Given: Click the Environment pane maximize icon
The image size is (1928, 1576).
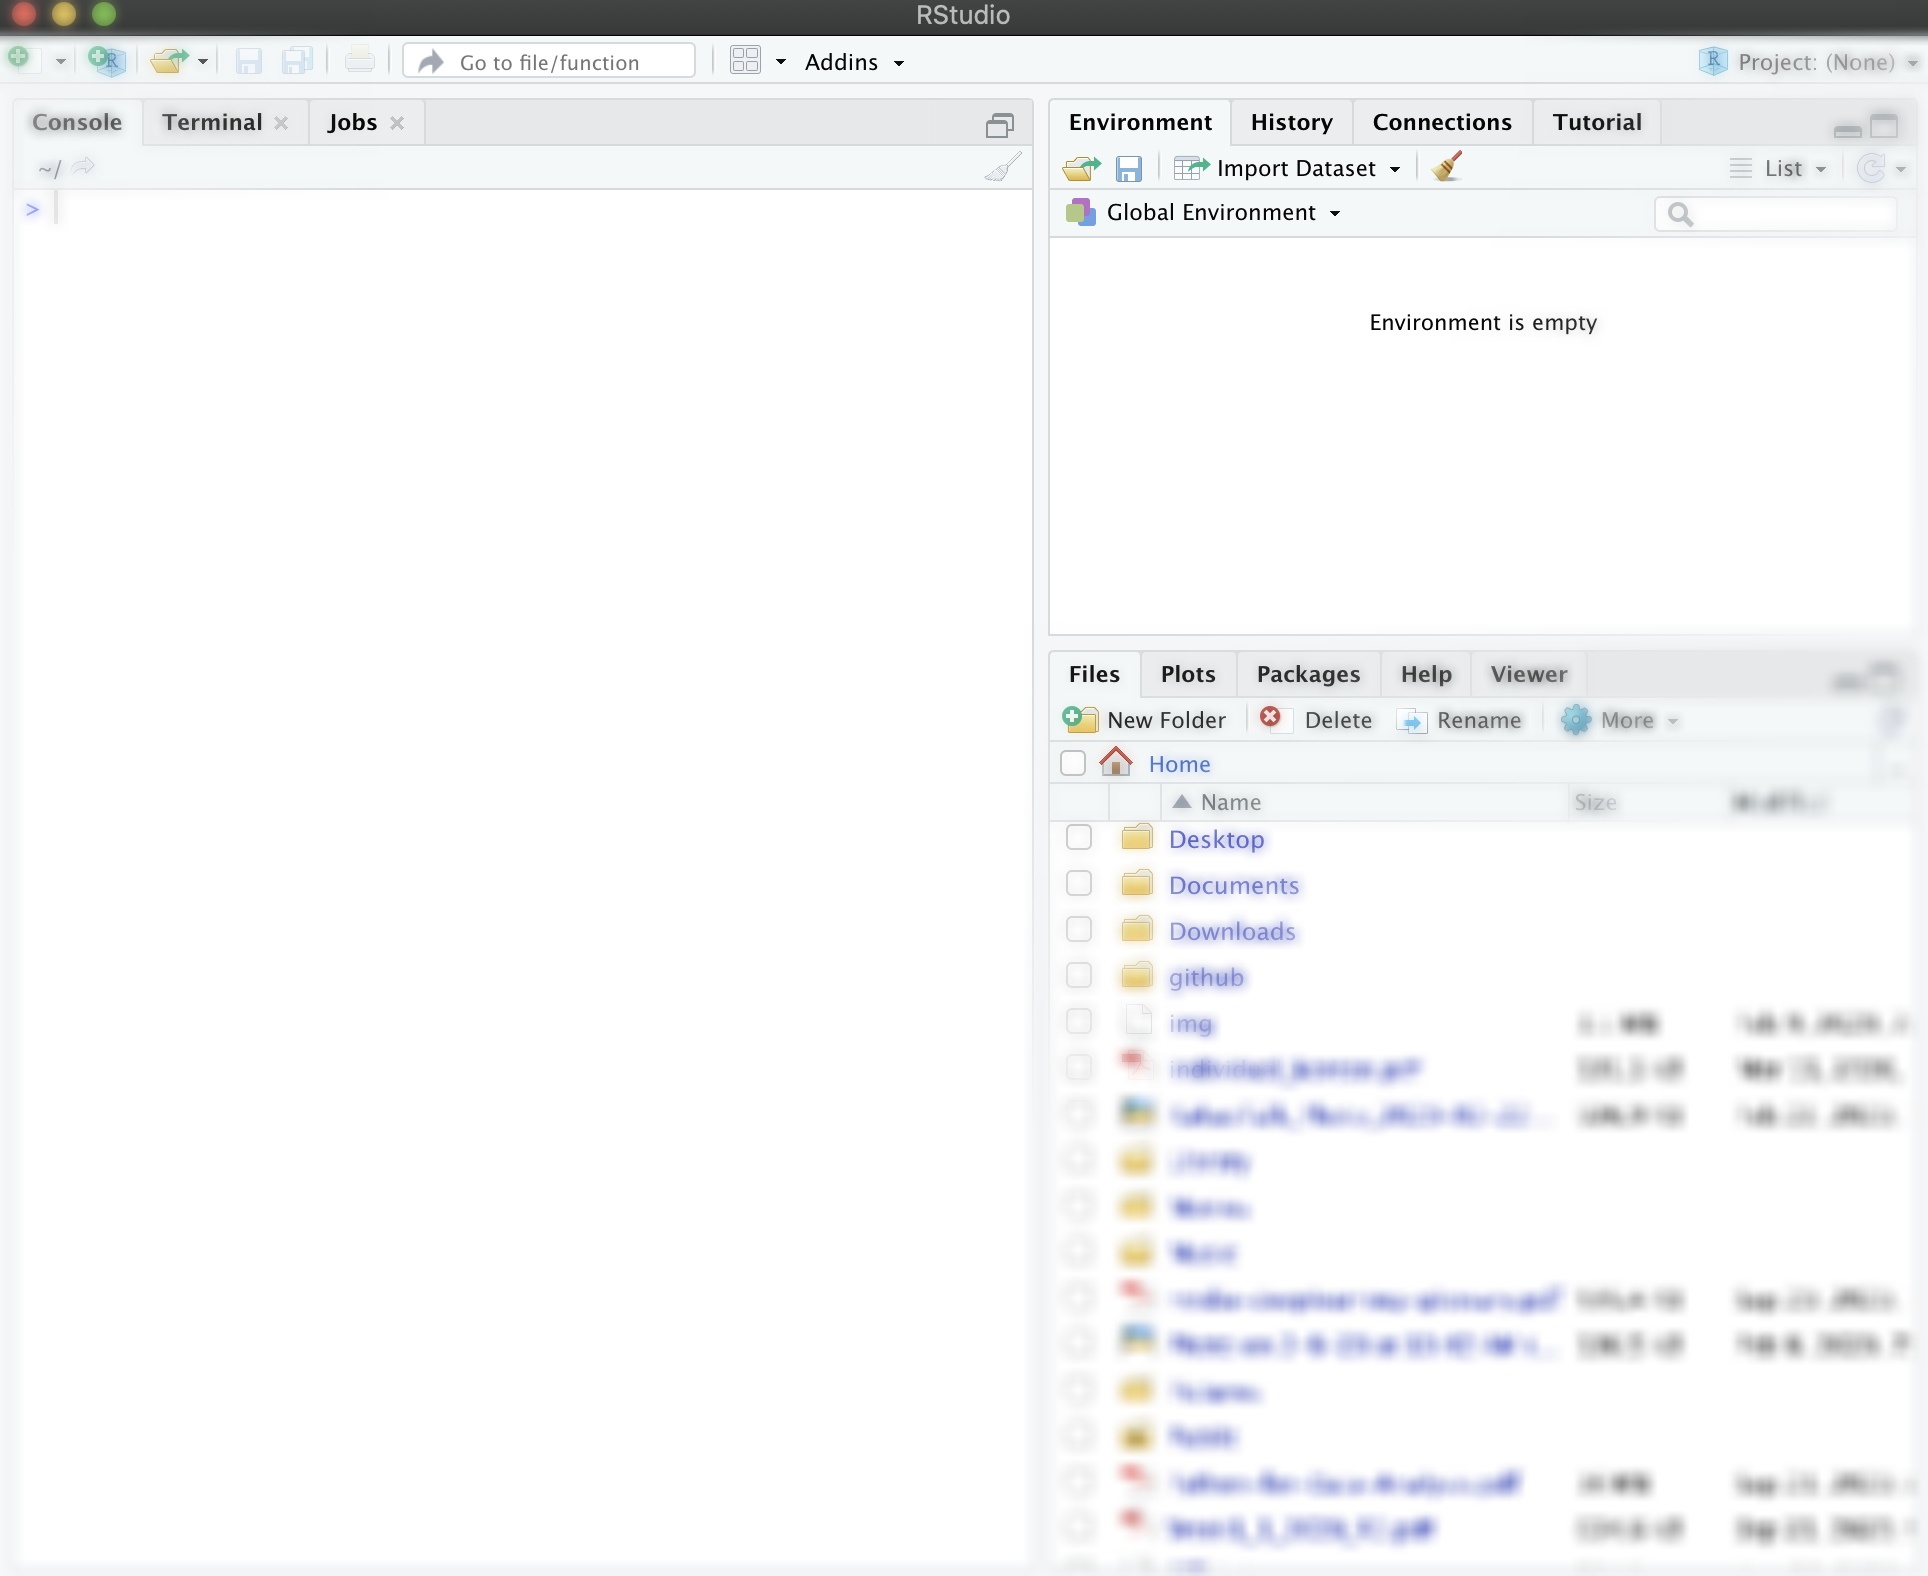Looking at the screenshot, I should pyautogui.click(x=1885, y=125).
